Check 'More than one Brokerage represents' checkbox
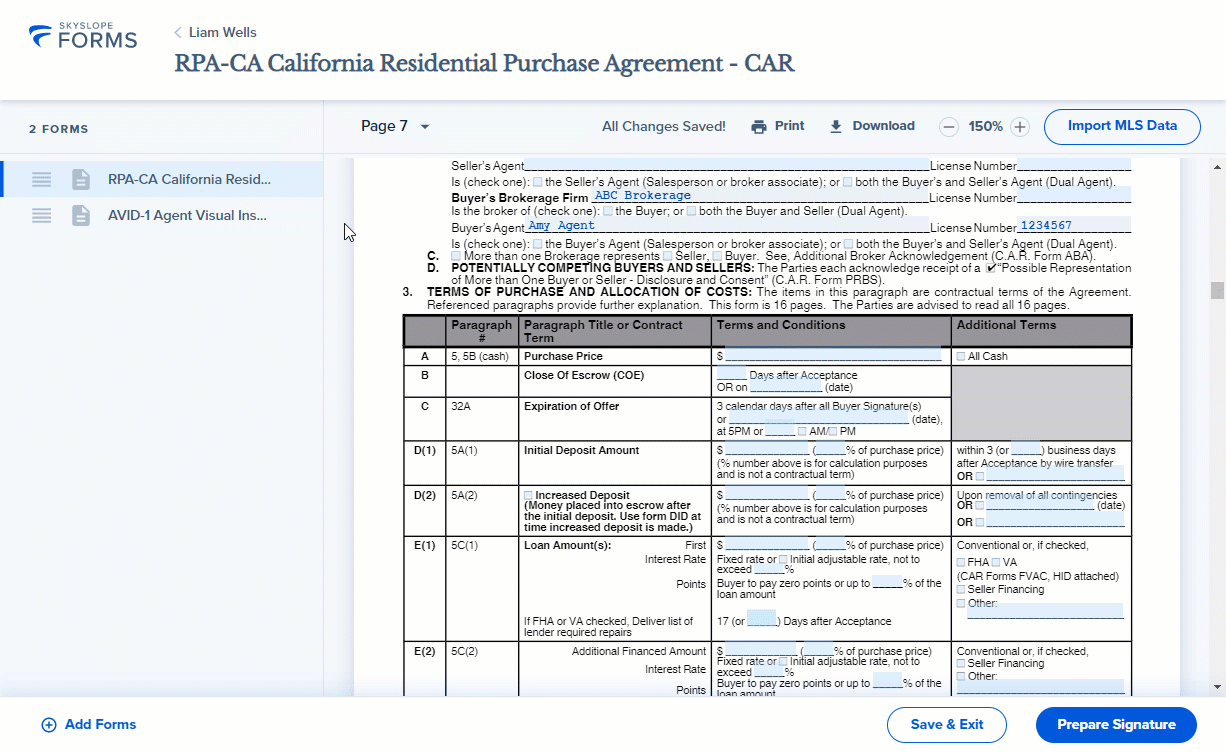Screen dimensions: 1226x754 click(456, 256)
